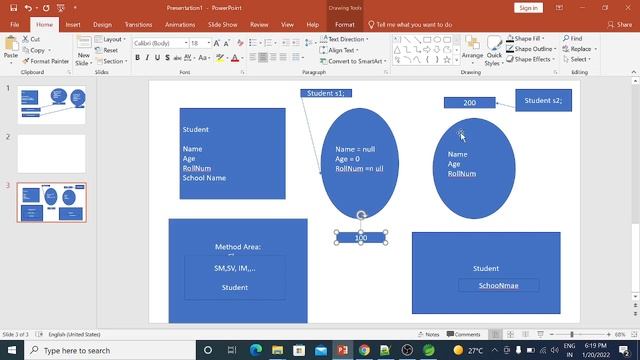Switch to the Transitions tab

138,24
